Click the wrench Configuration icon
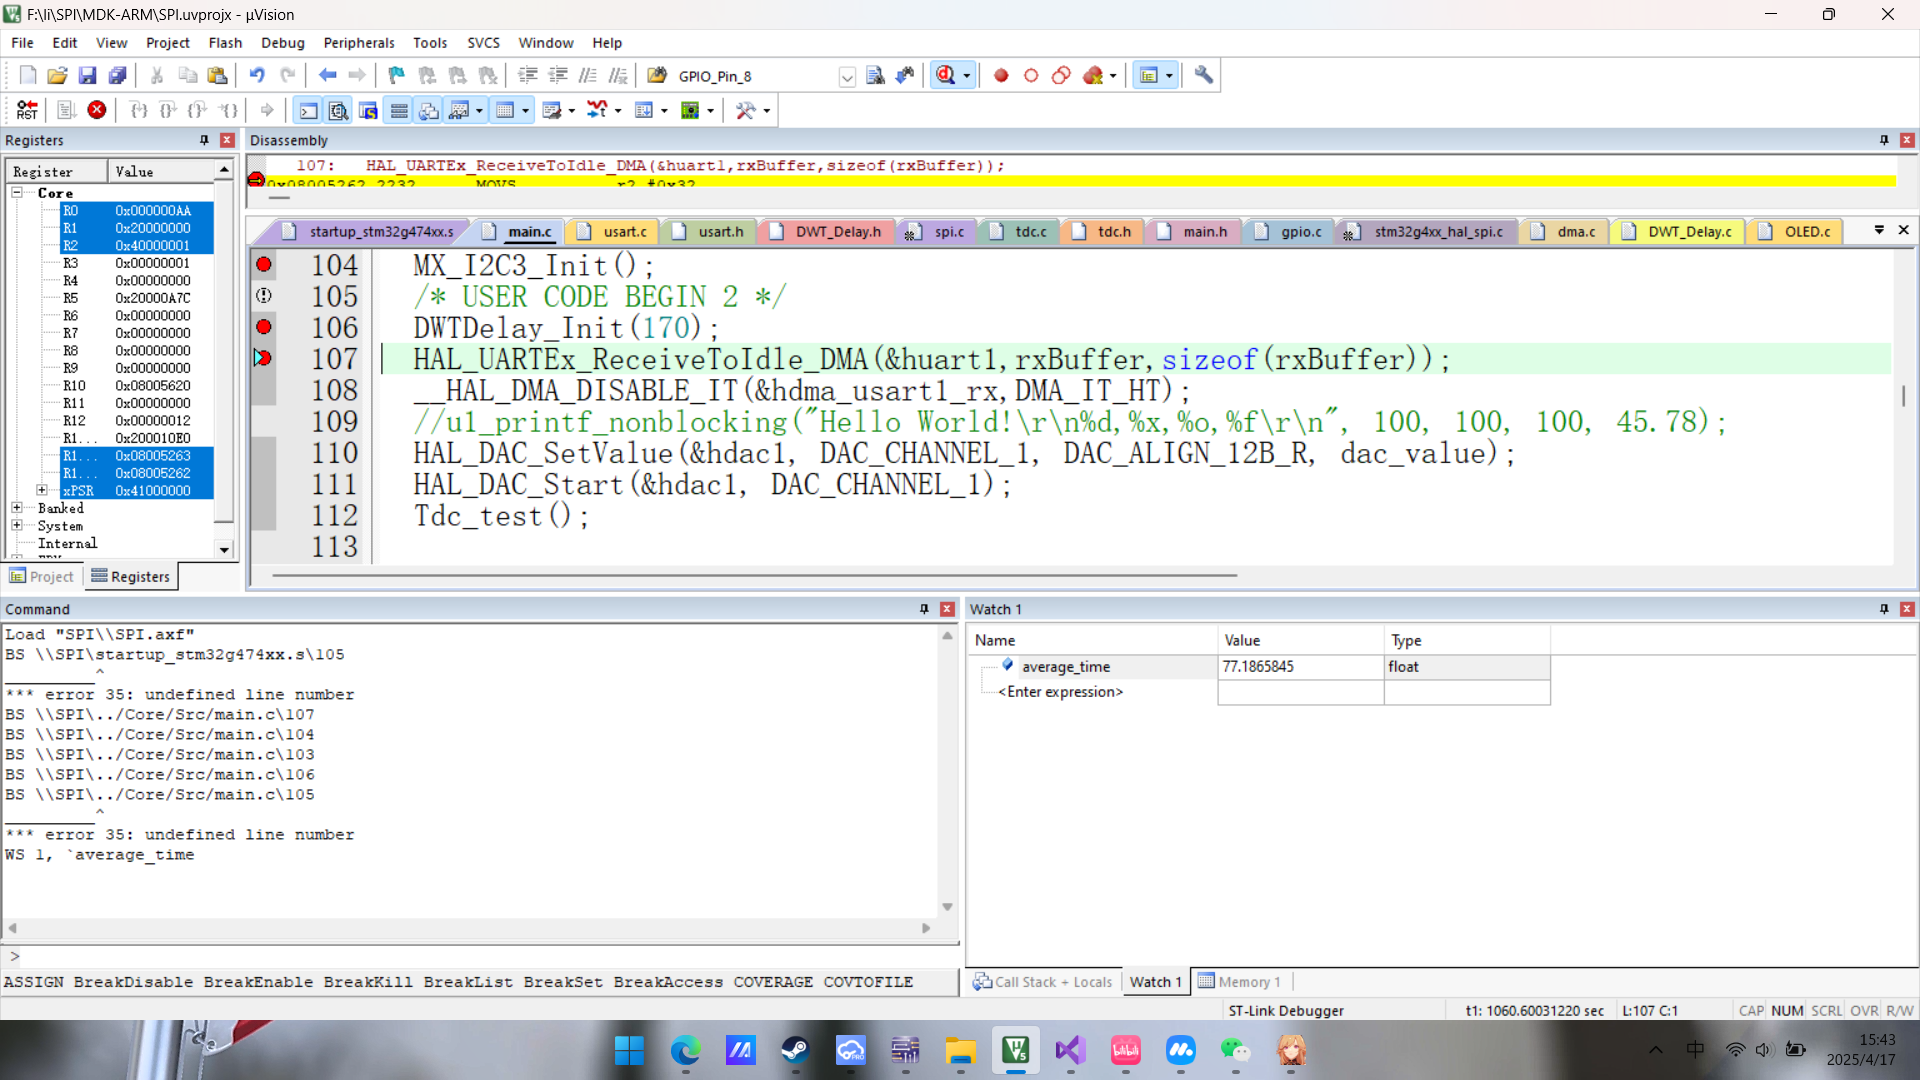The height and width of the screenshot is (1080, 1920). click(1204, 75)
